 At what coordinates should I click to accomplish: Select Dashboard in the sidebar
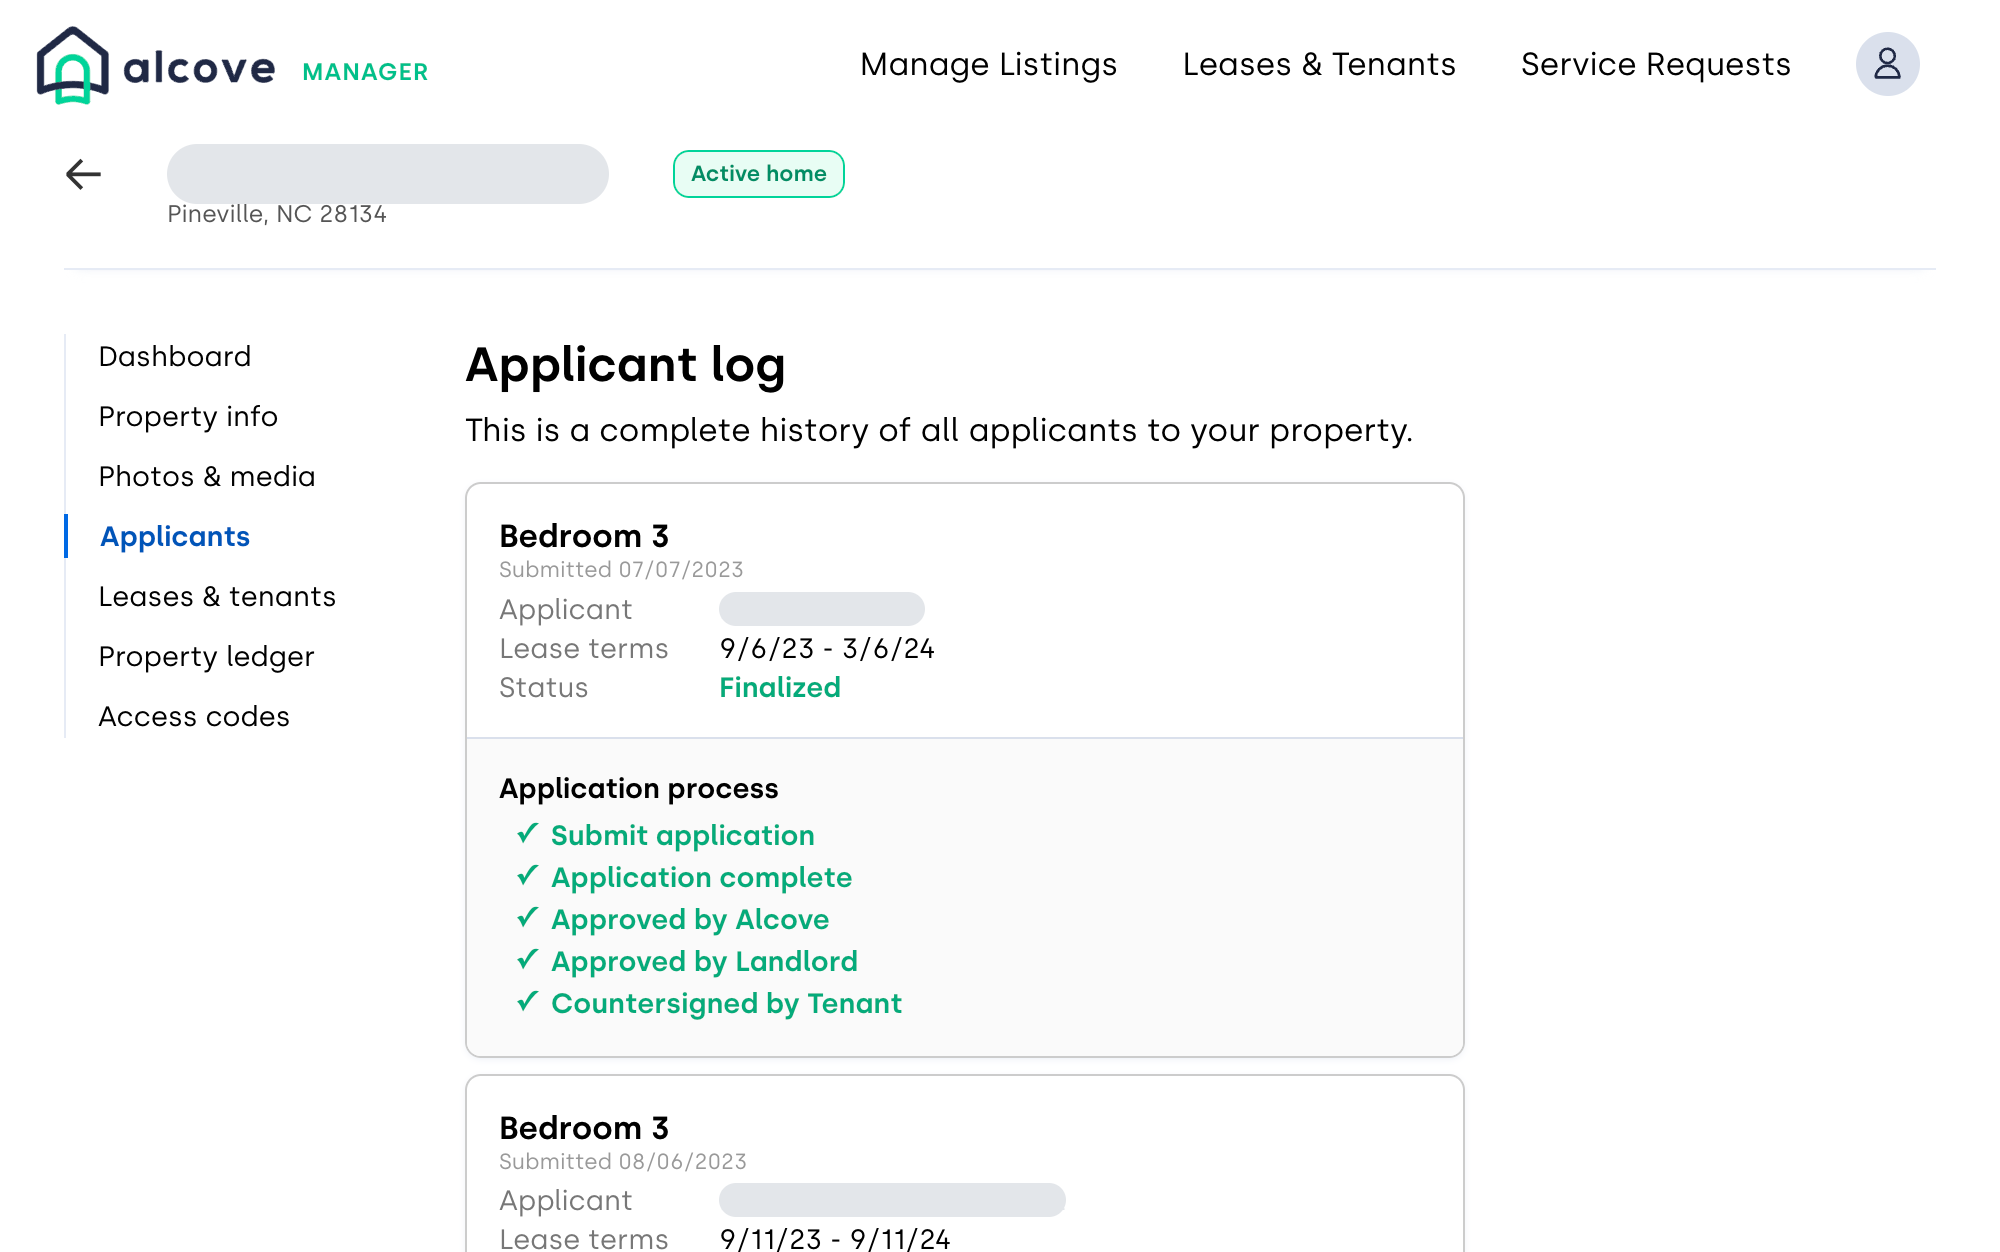coord(175,357)
